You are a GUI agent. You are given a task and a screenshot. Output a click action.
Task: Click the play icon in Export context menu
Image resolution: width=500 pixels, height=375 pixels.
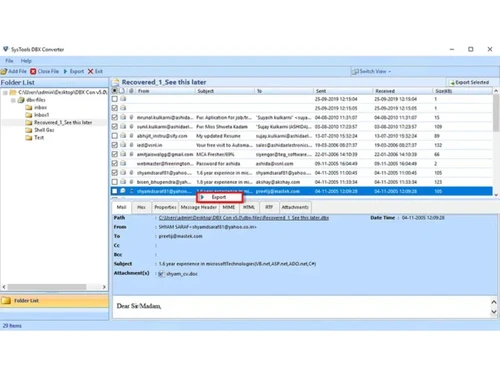(x=202, y=197)
